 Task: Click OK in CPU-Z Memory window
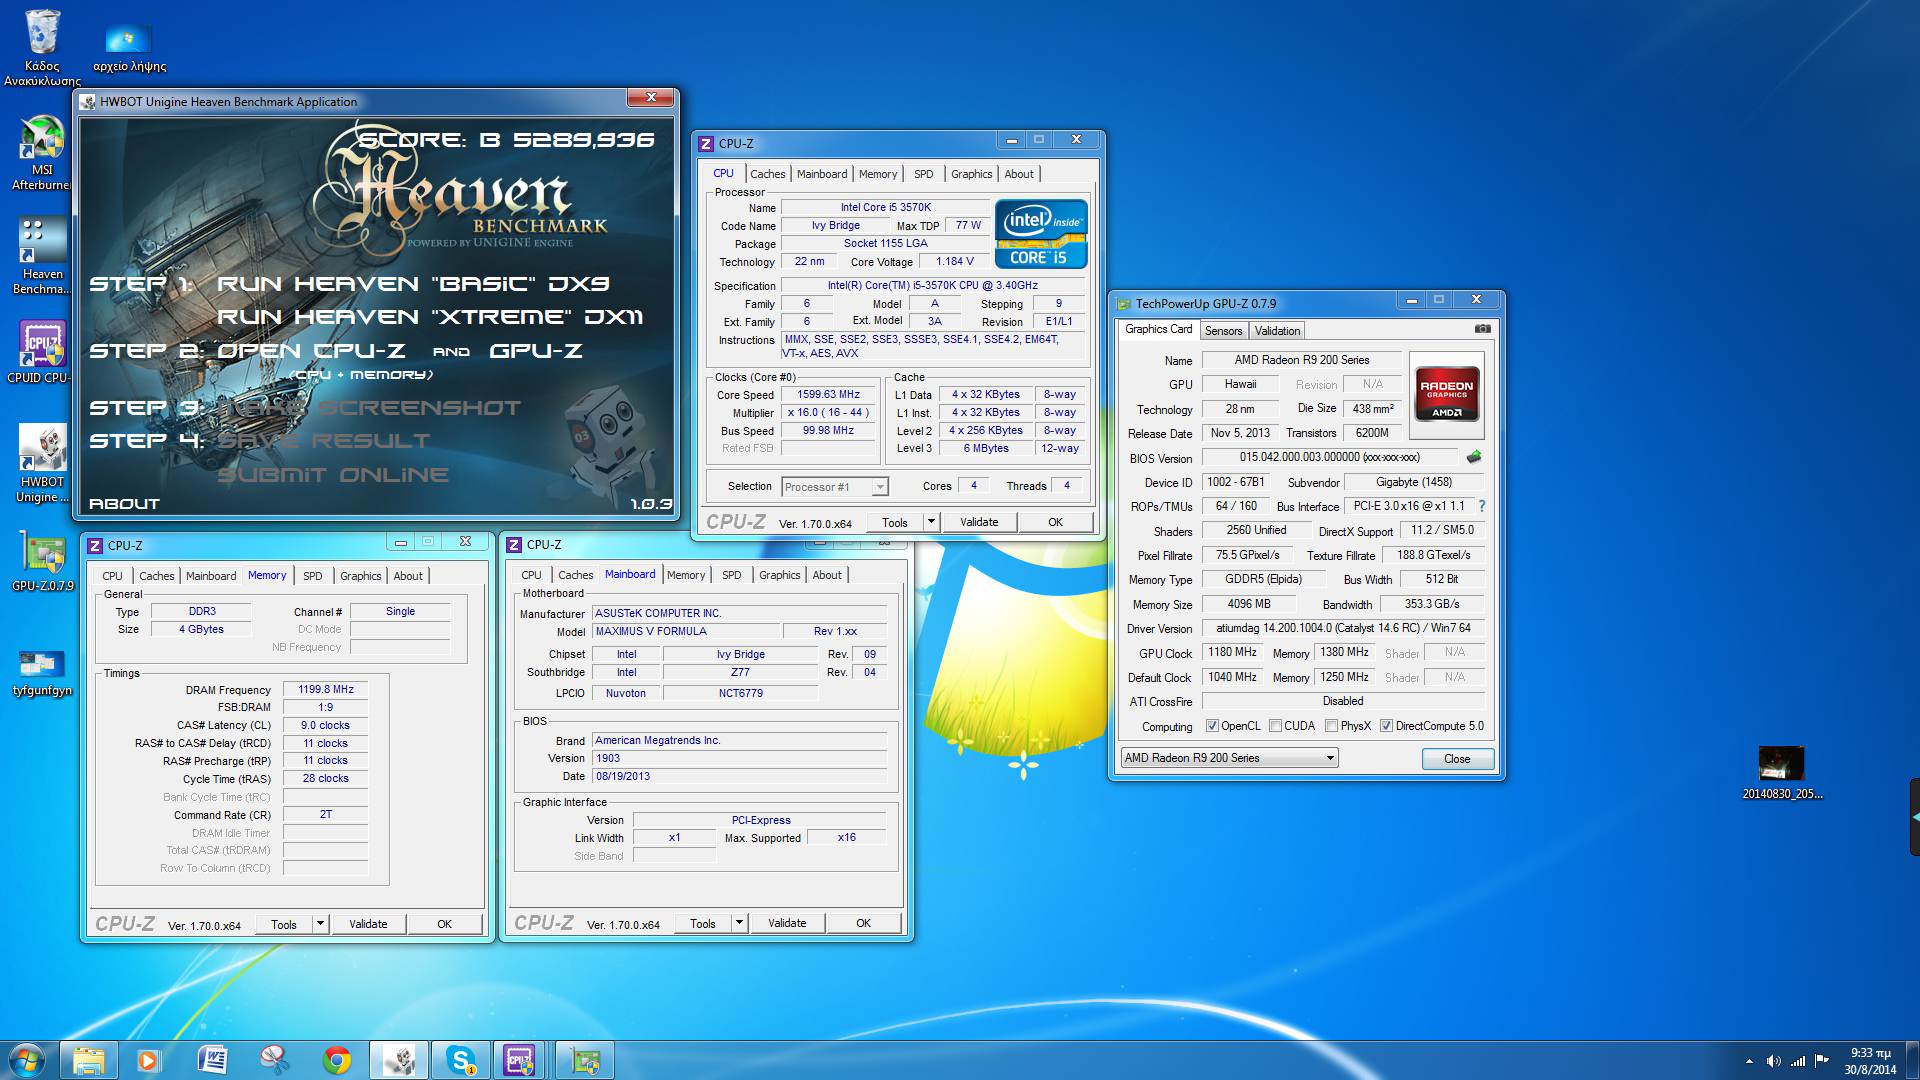[x=444, y=925]
